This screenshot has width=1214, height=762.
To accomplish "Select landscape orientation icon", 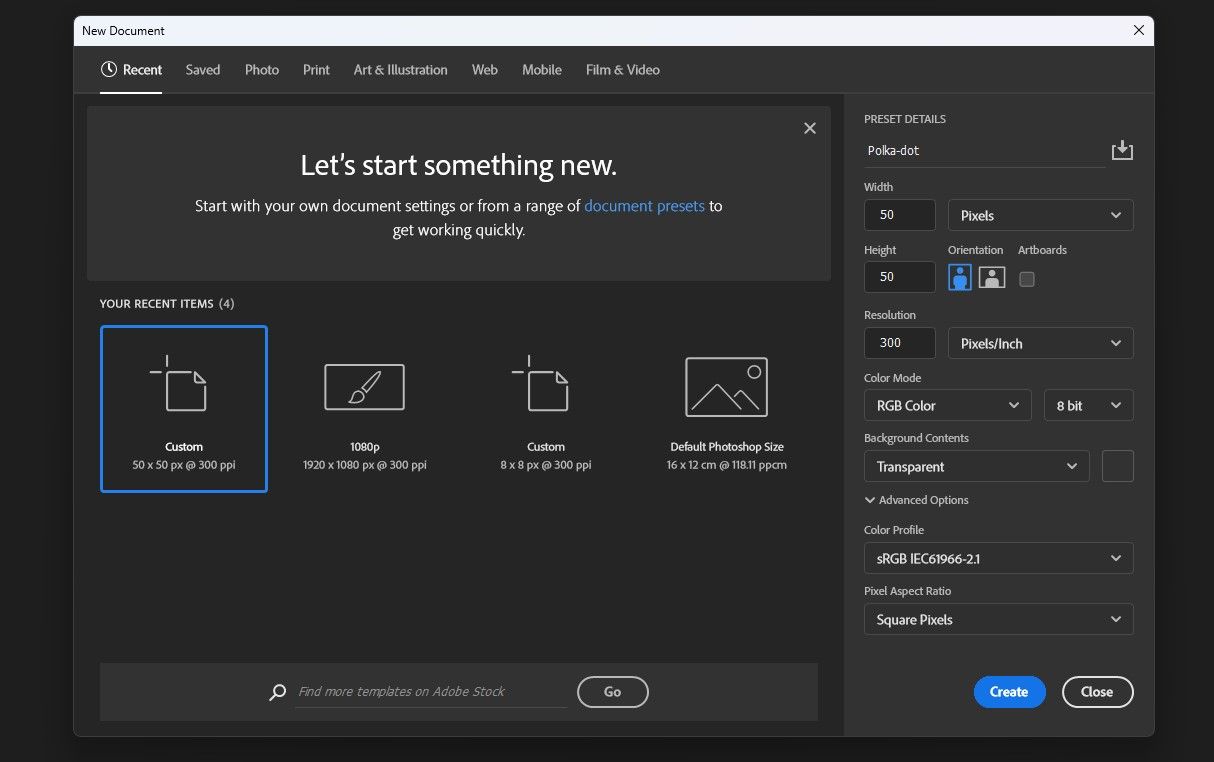I will (x=991, y=277).
